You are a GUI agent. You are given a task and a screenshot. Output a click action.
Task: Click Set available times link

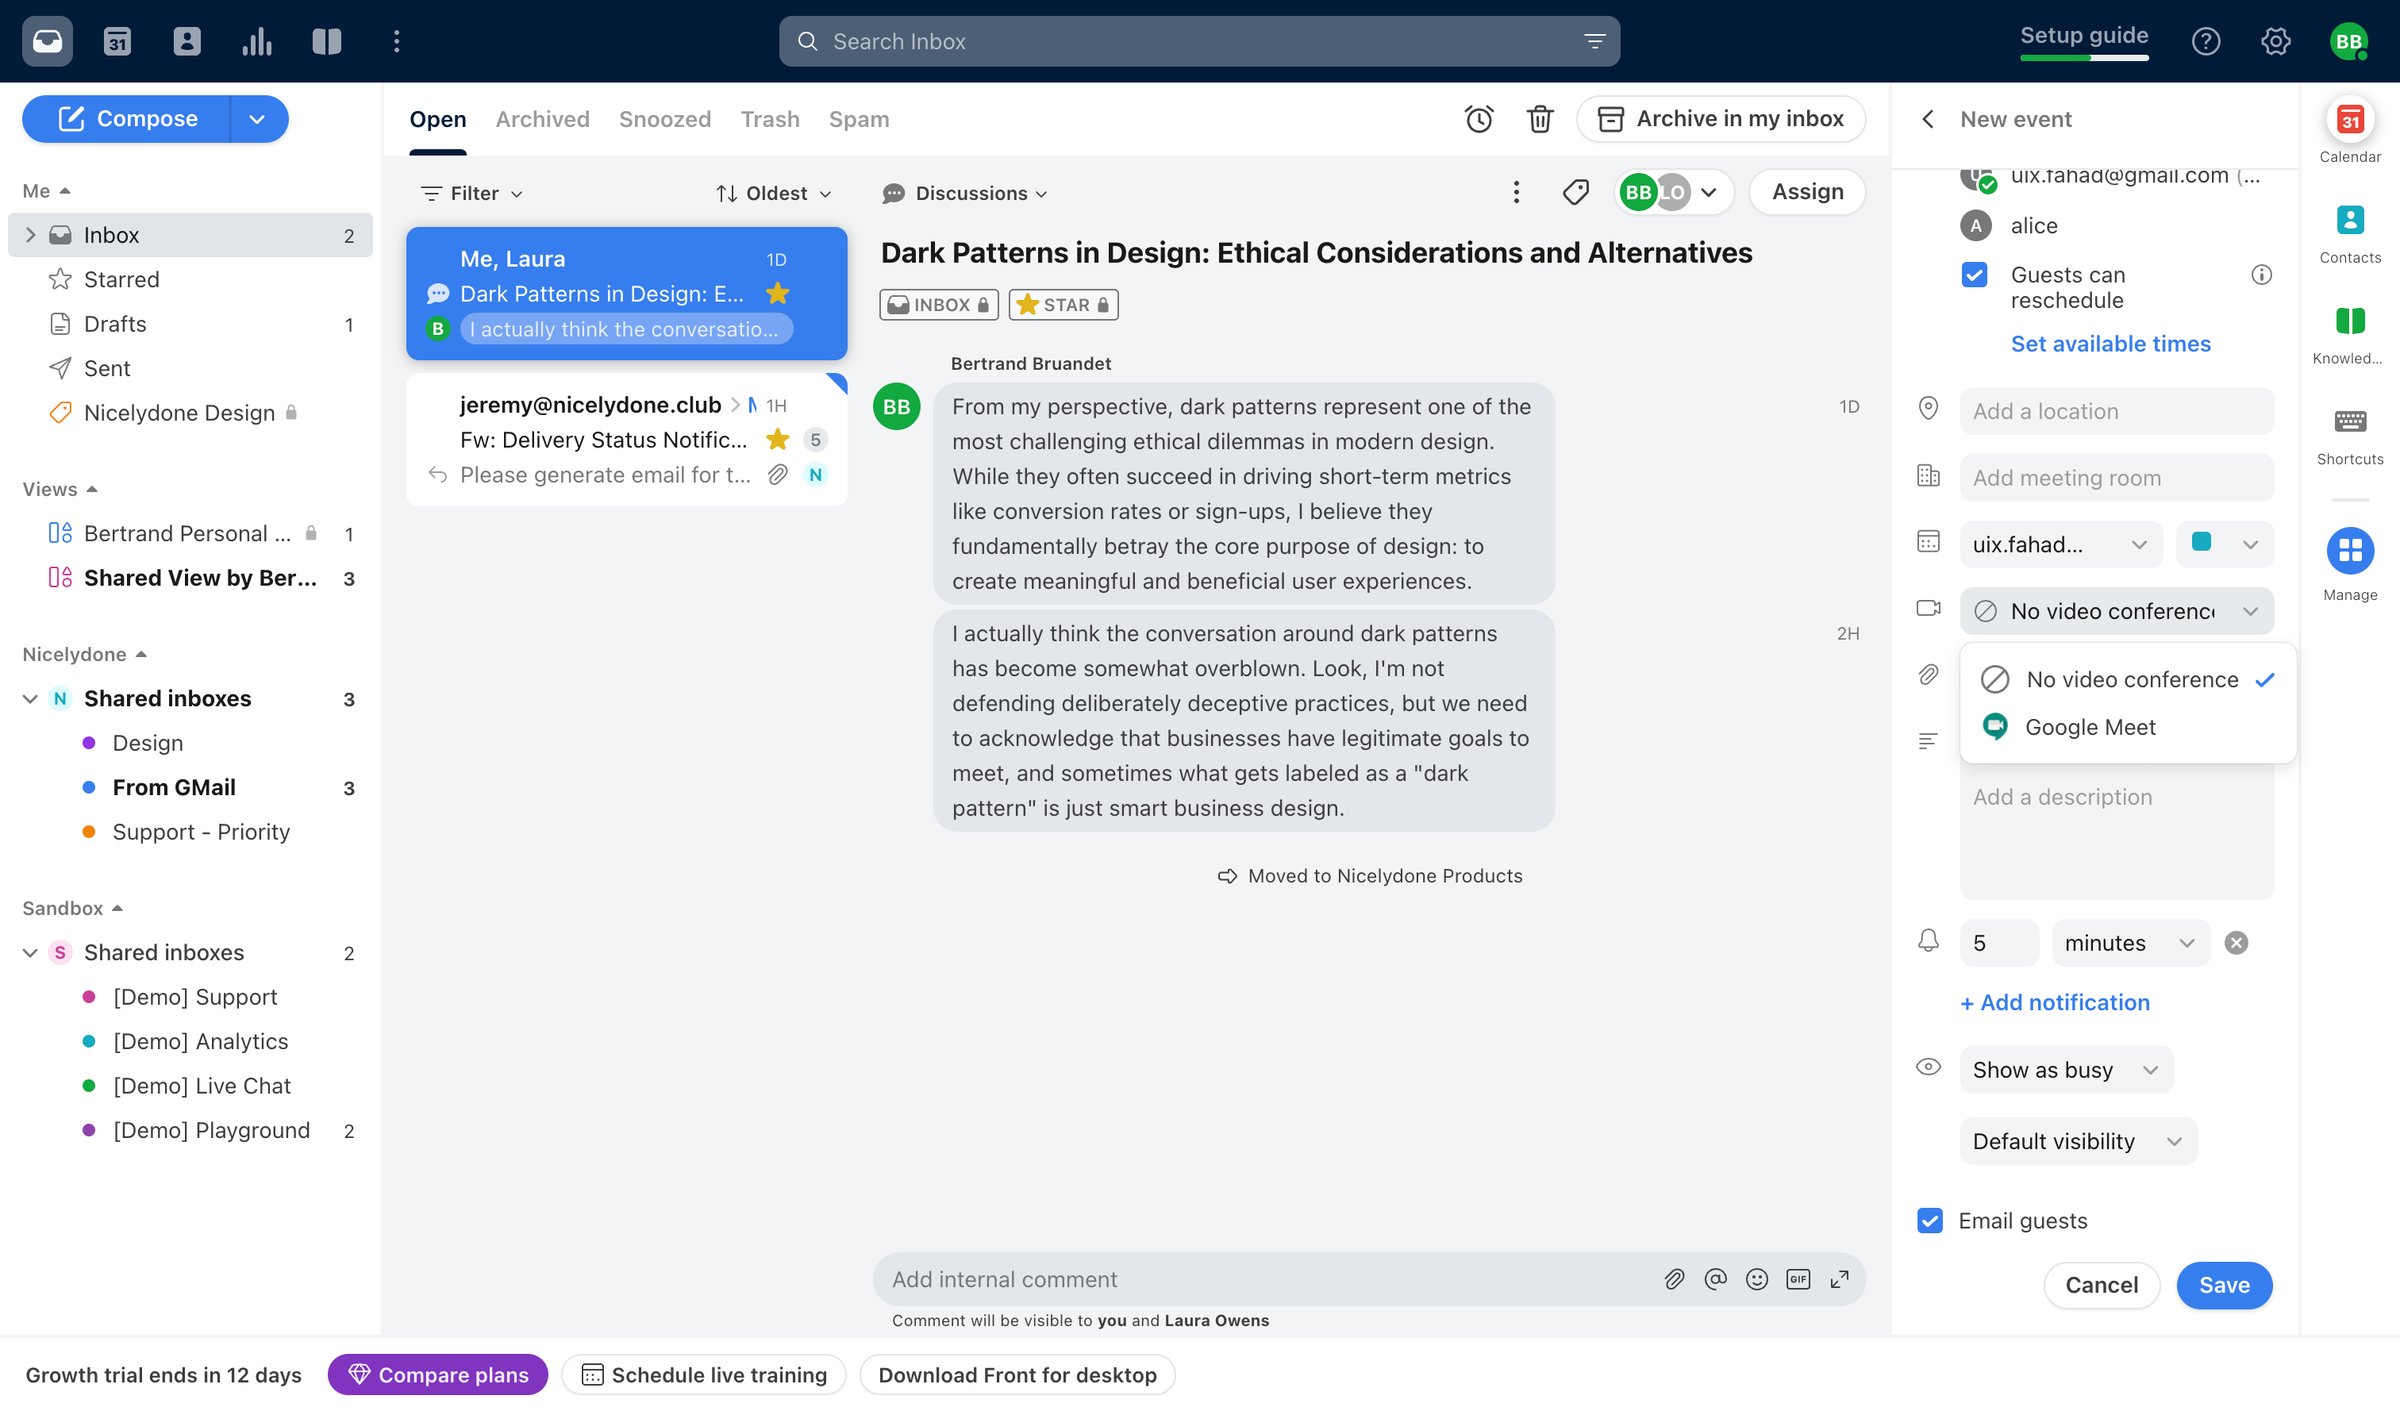[x=2110, y=344]
